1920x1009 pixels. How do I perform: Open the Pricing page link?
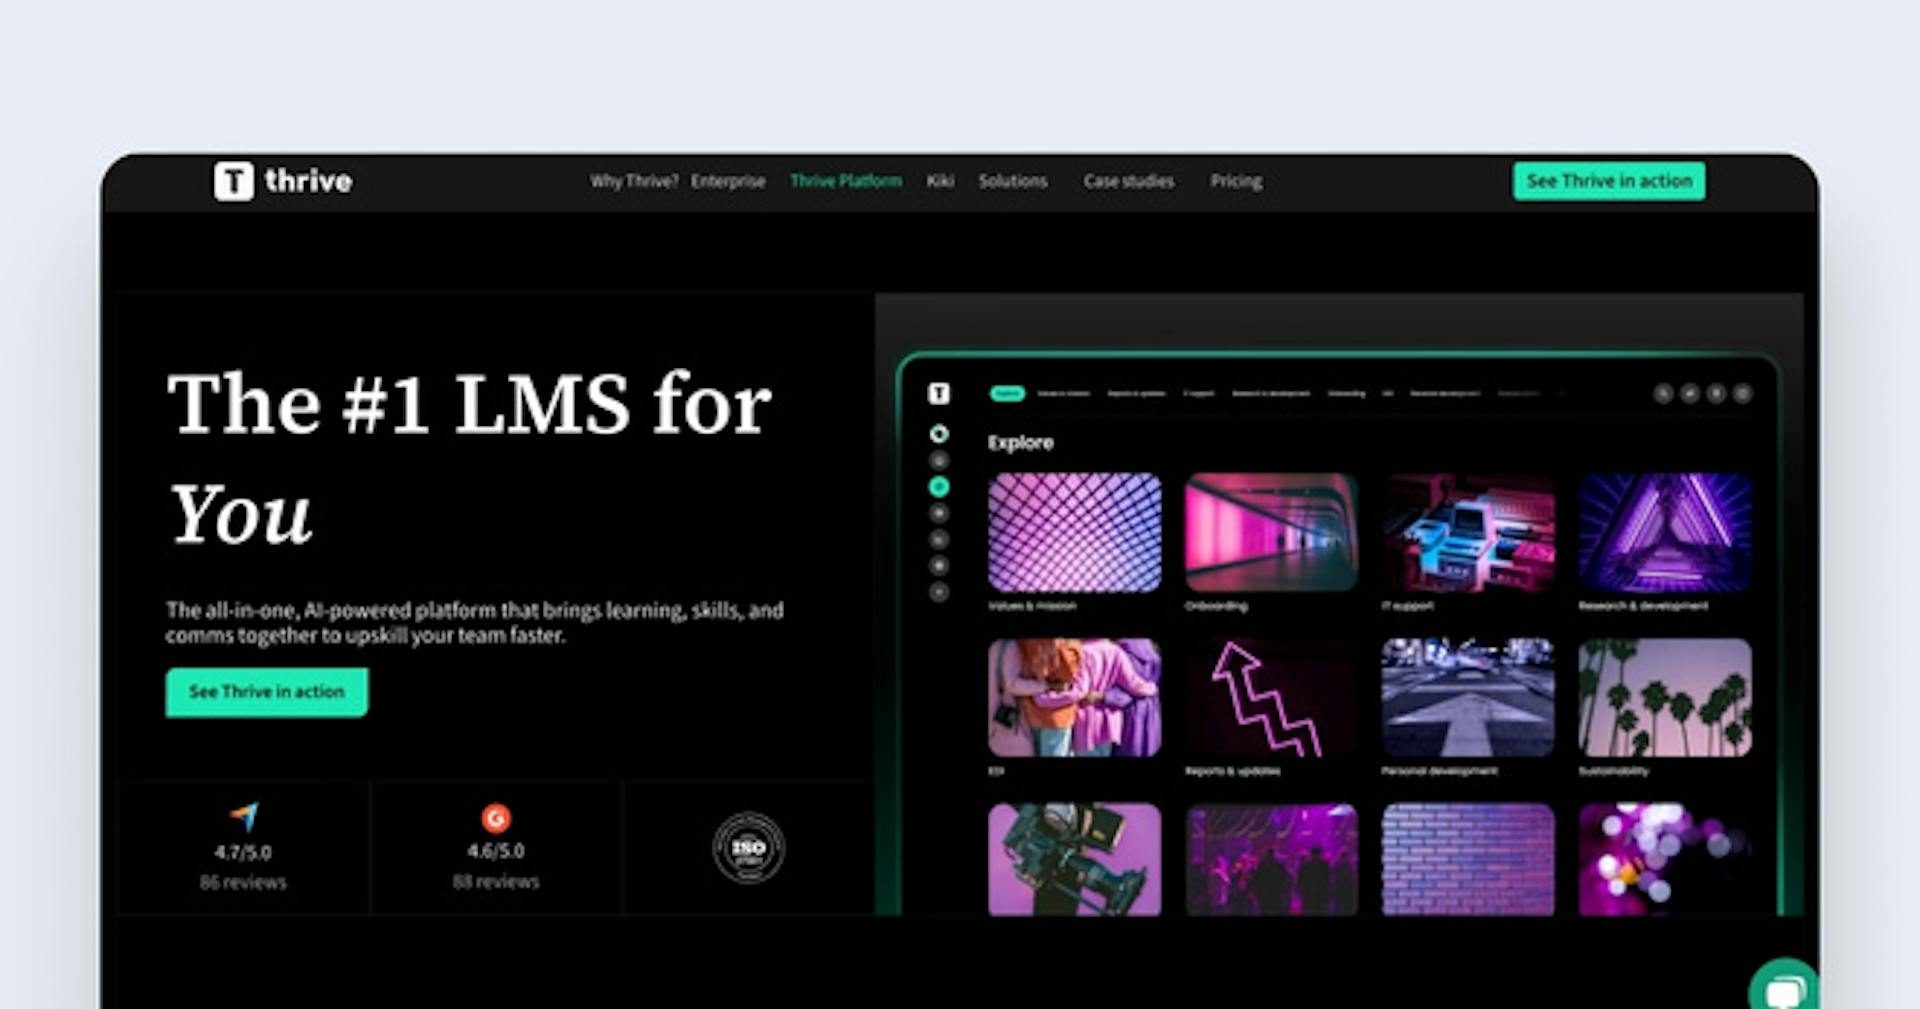click(1236, 181)
